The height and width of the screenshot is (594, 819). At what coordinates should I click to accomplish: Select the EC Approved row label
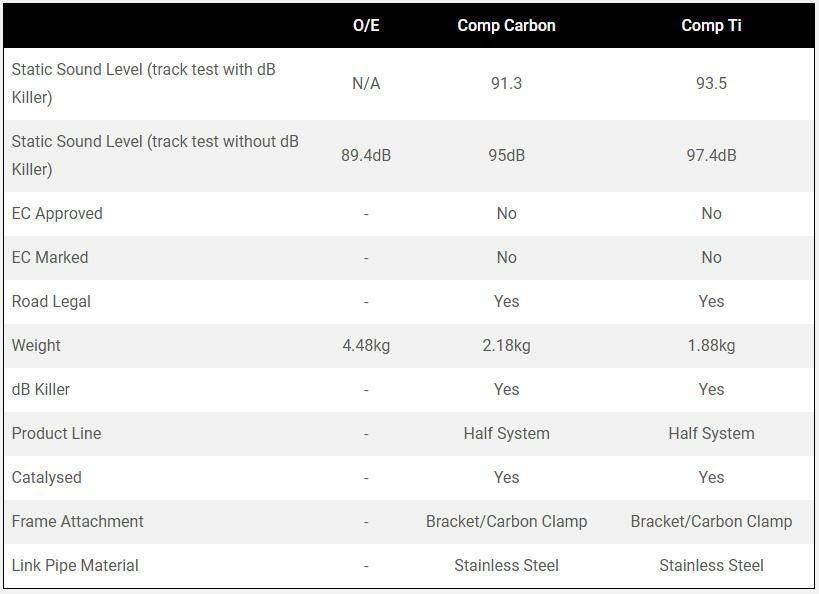[x=57, y=213]
